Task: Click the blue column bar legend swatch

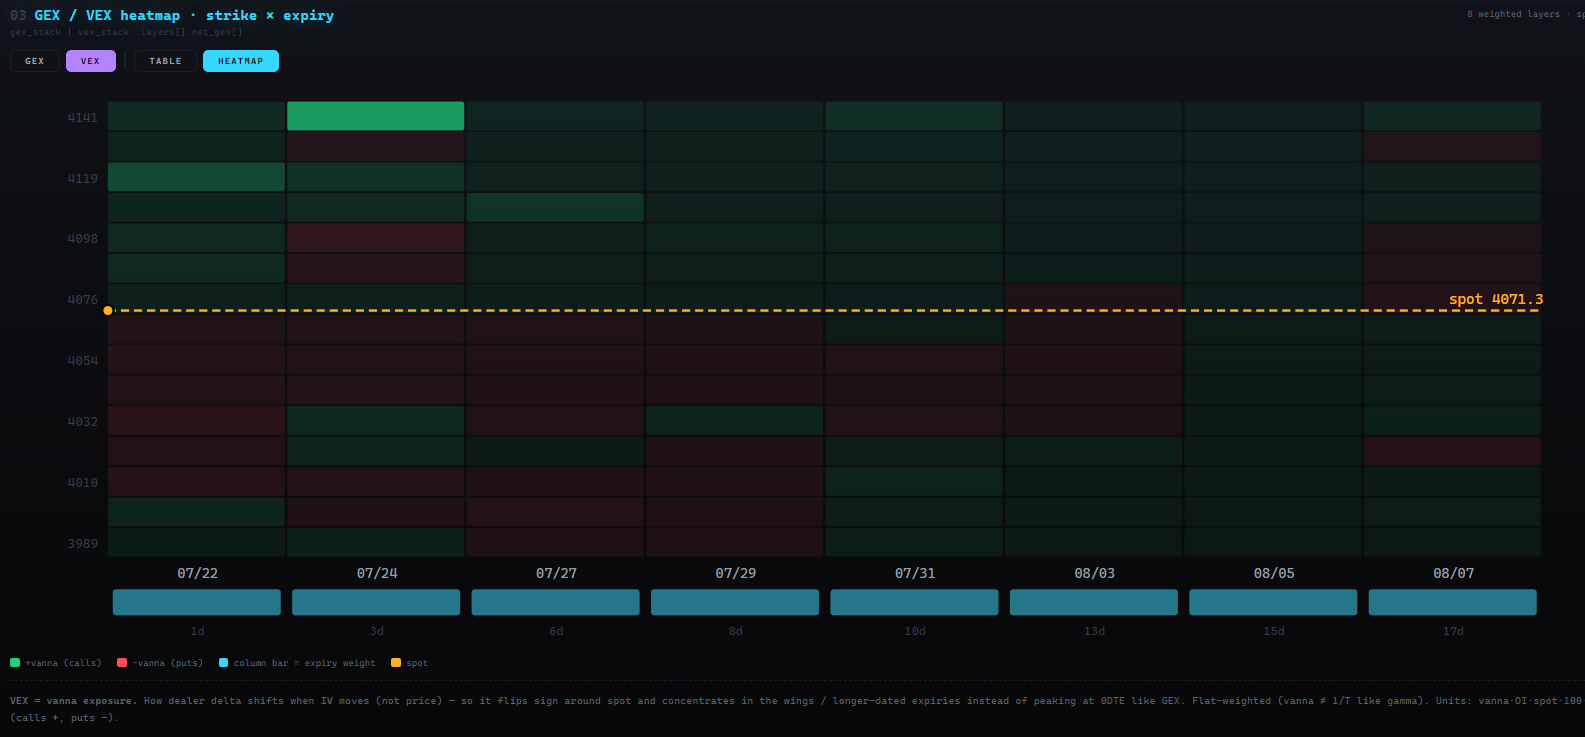Action: [224, 662]
